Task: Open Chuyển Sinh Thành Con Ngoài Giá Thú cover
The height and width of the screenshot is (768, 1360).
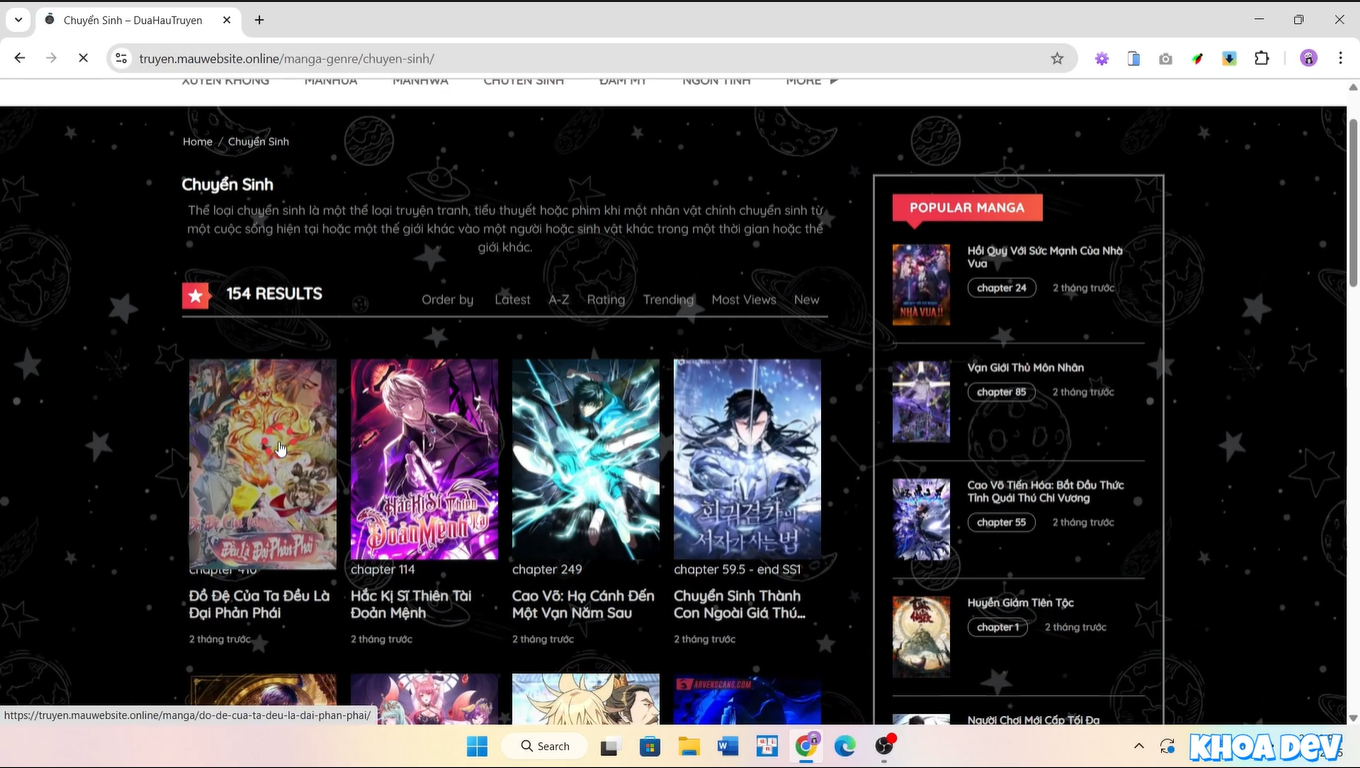Action: point(747,459)
